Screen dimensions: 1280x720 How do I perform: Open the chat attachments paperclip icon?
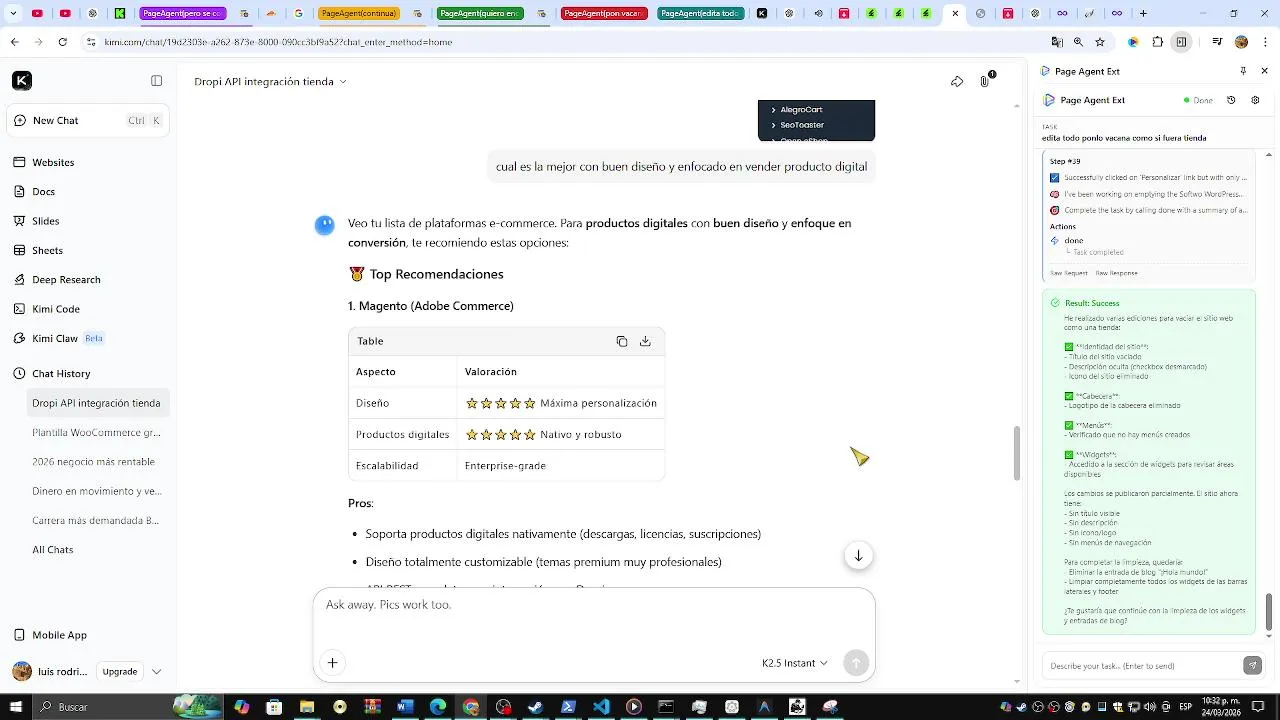pyautogui.click(x=985, y=81)
